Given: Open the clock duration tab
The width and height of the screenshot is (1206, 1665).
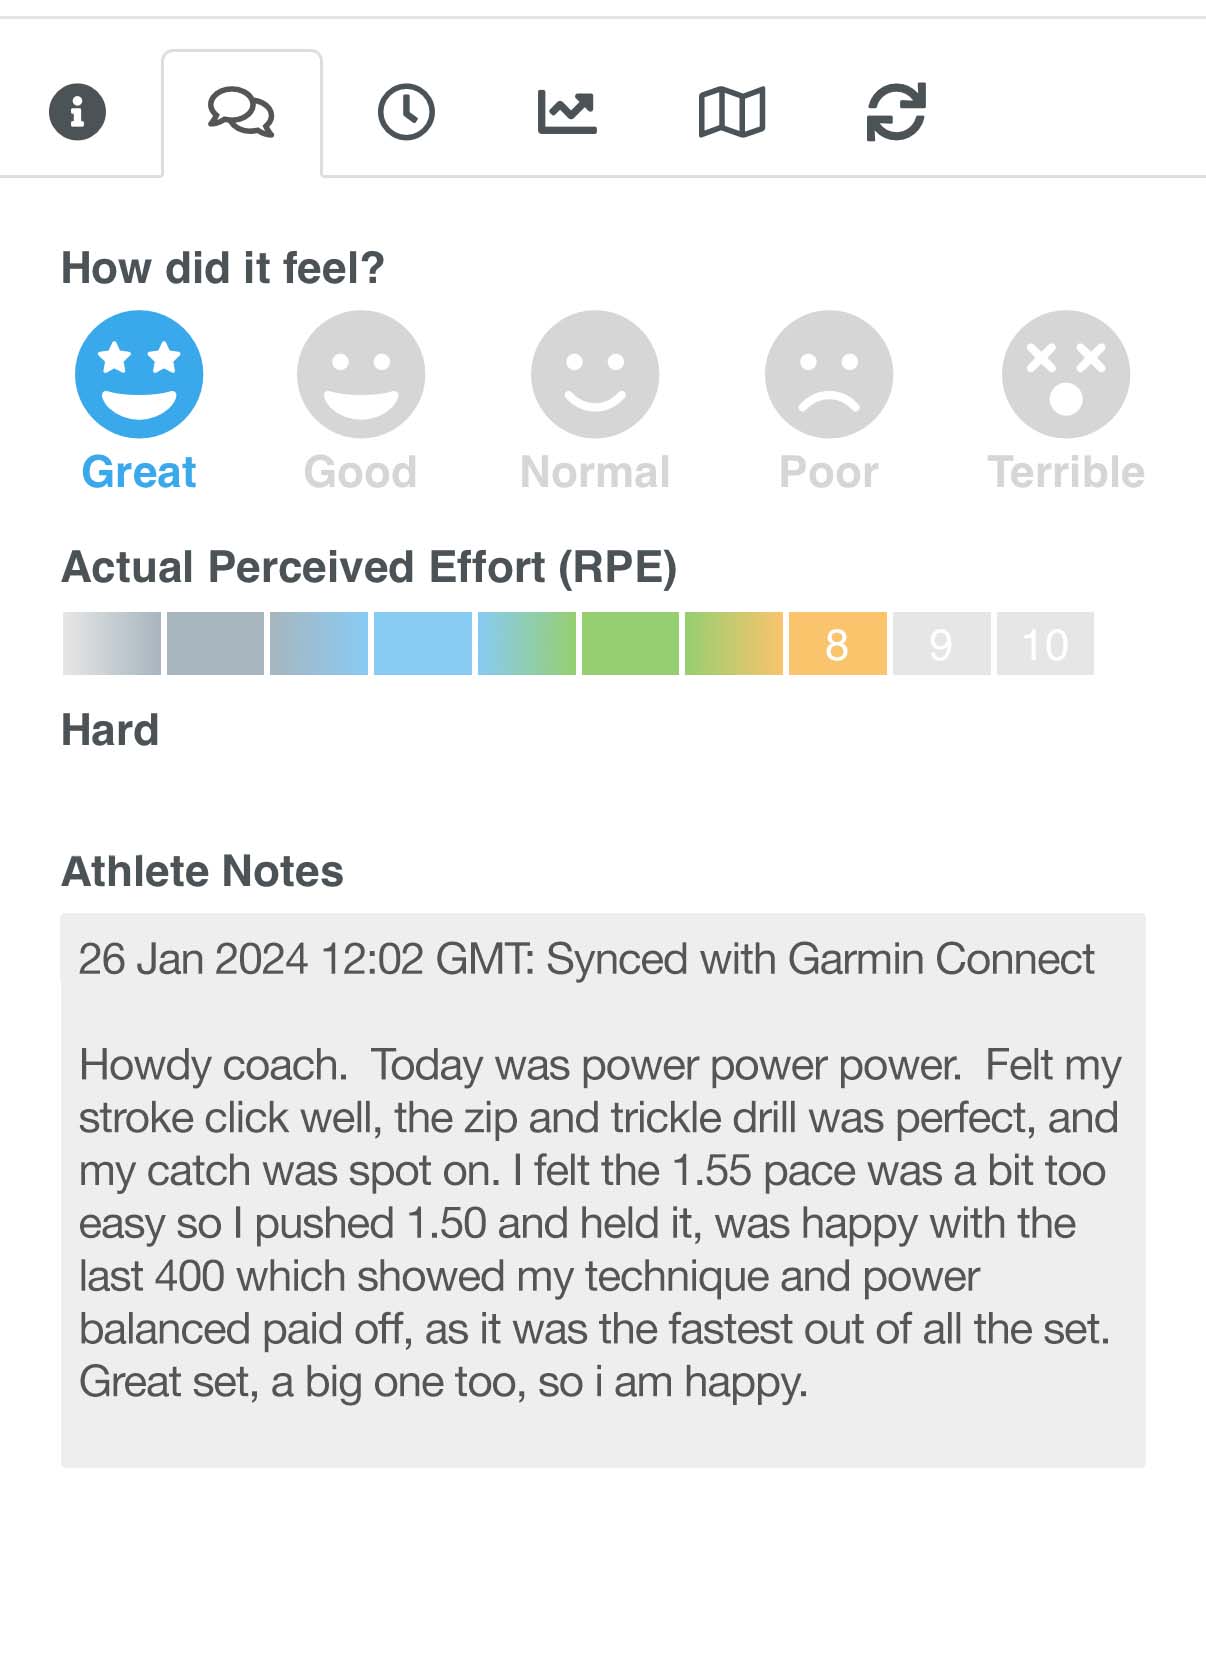Looking at the screenshot, I should coord(406,112).
